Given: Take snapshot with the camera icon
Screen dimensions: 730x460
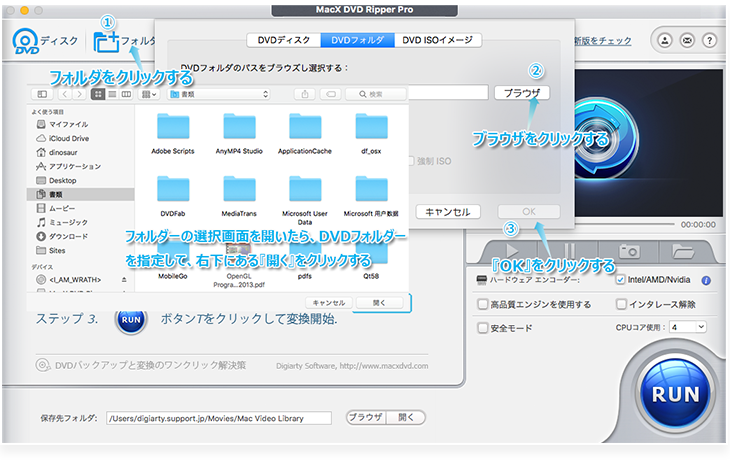Looking at the screenshot, I should click(x=629, y=252).
